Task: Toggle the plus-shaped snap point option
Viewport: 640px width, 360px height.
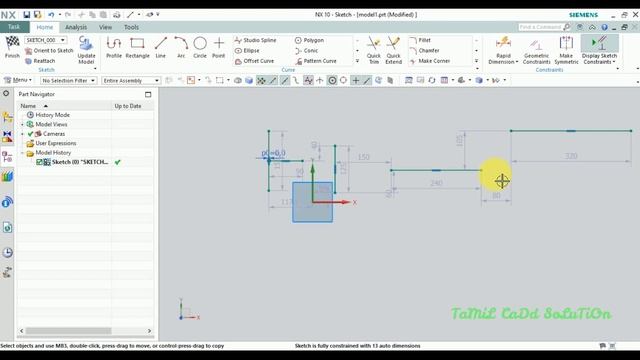Action: pyautogui.click(x=356, y=80)
